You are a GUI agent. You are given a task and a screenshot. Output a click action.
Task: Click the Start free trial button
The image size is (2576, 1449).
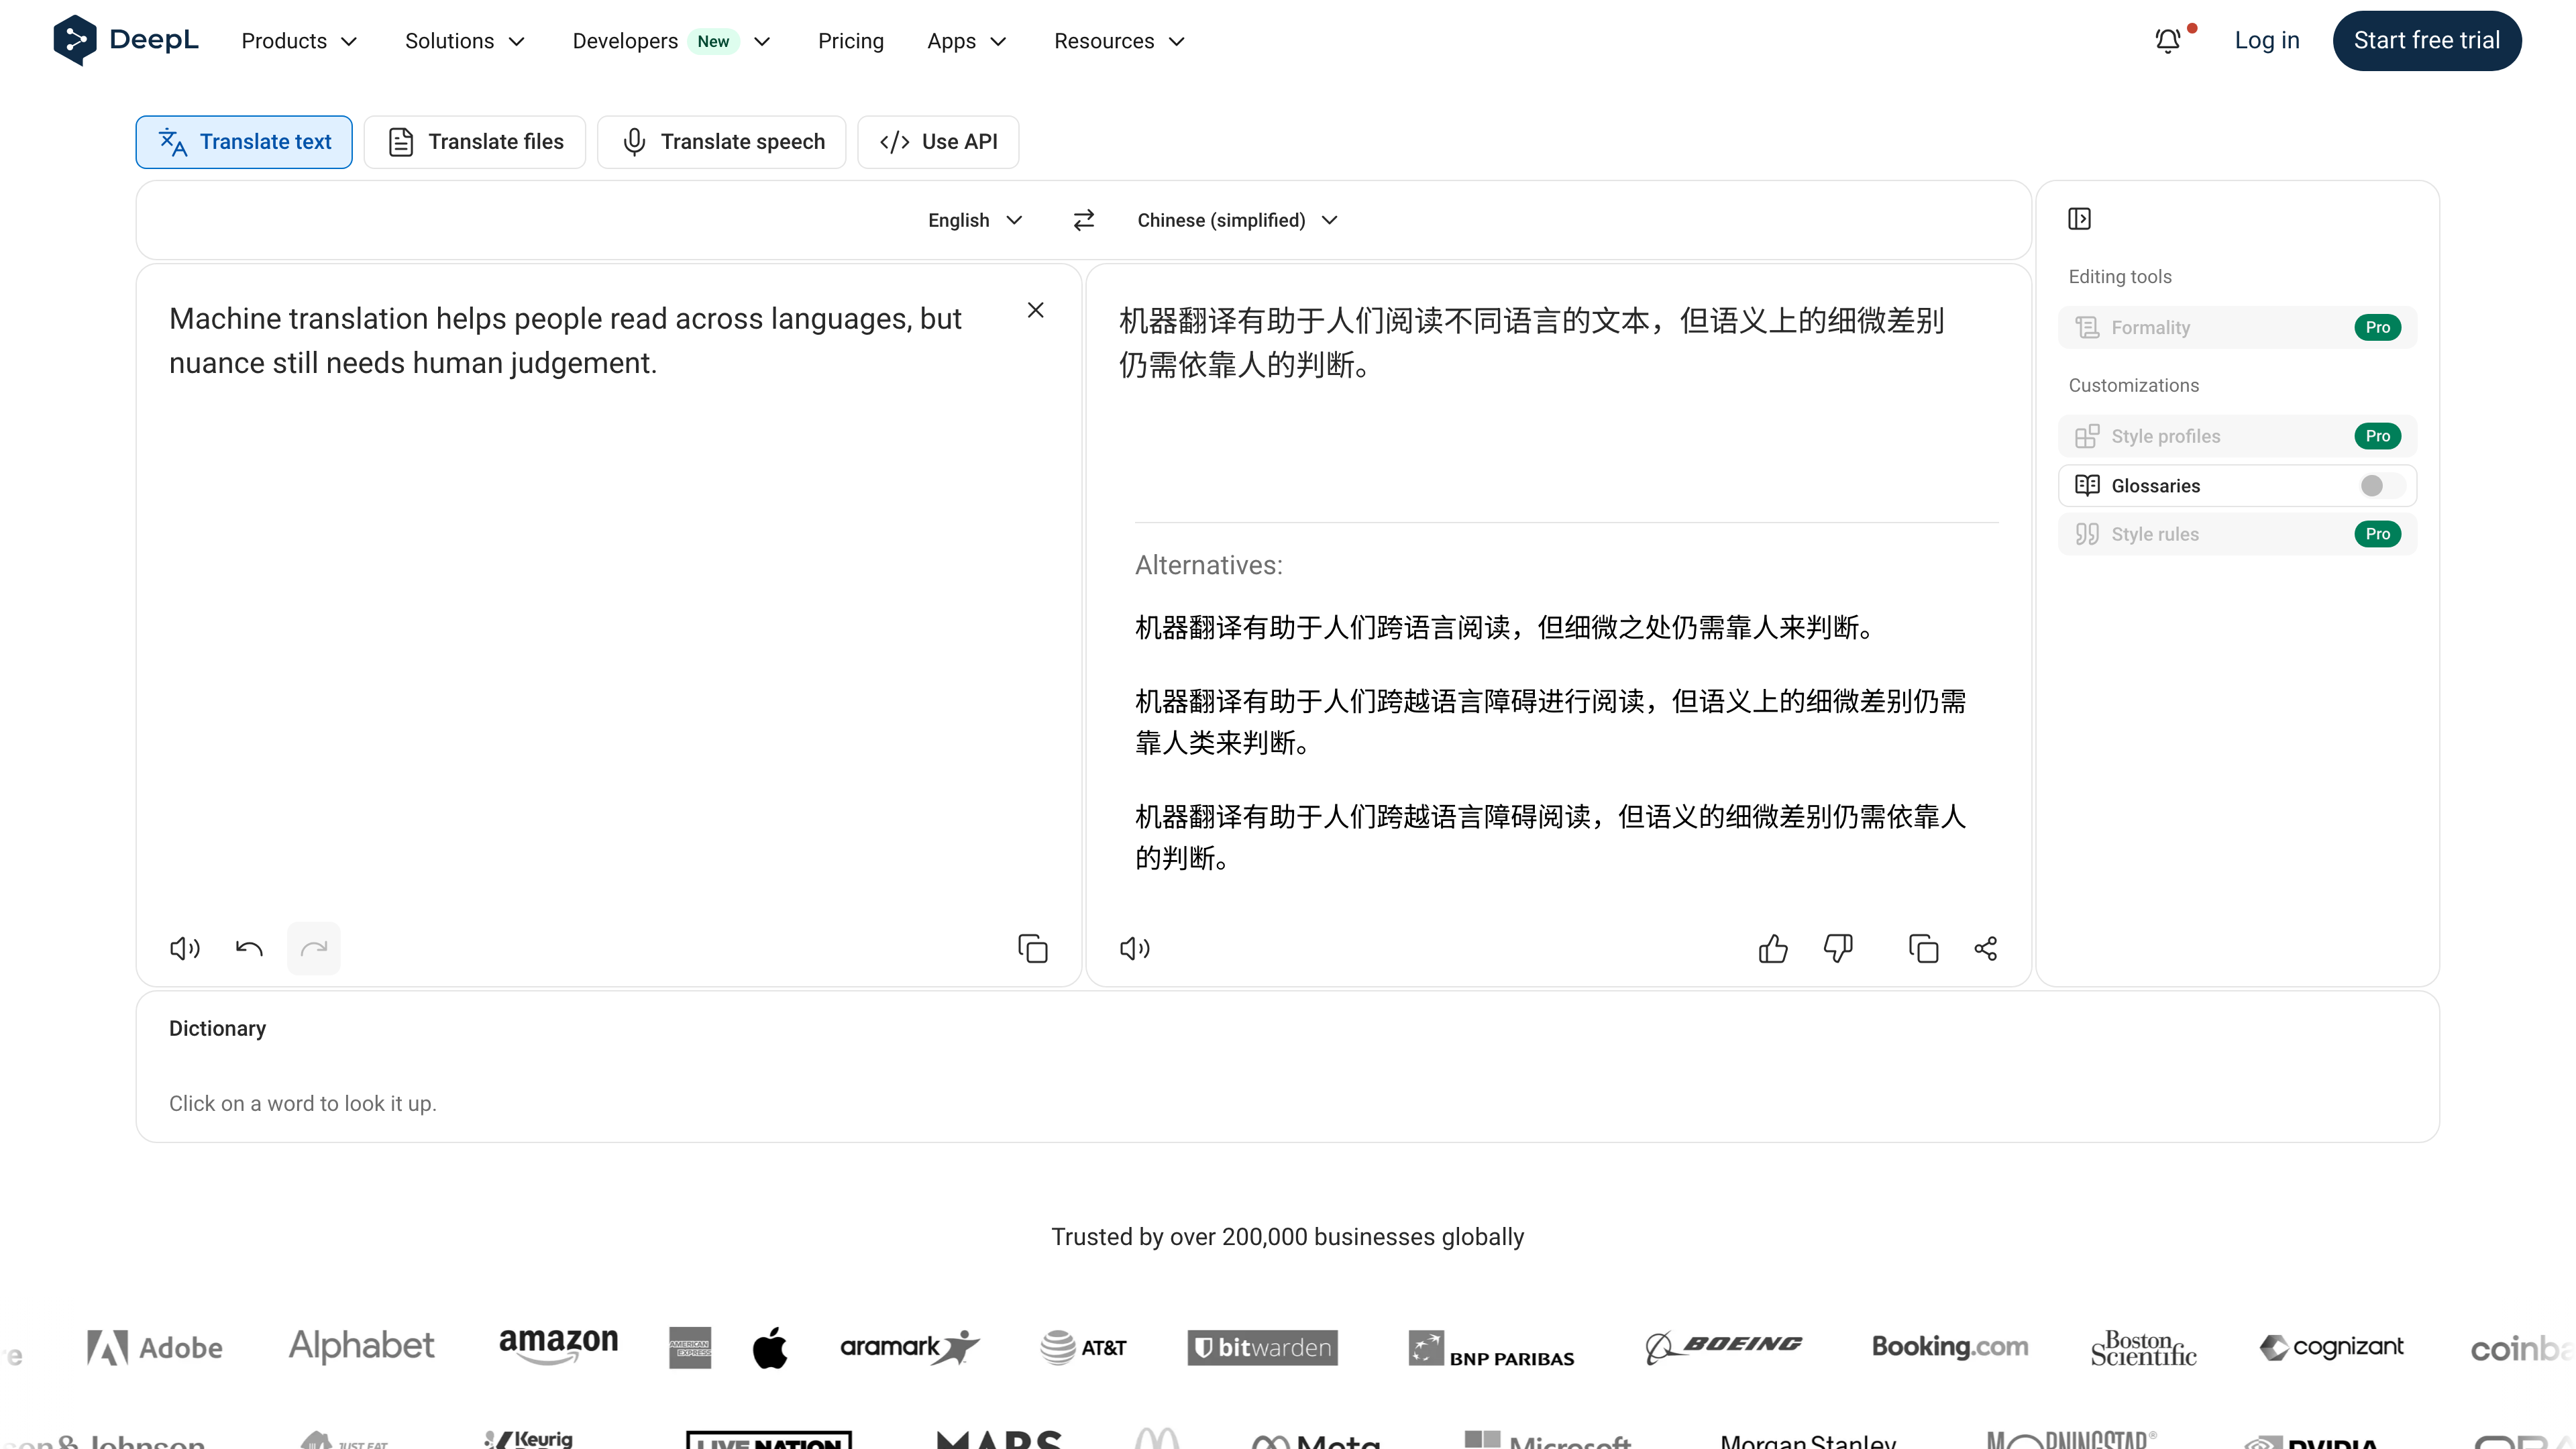click(x=2427, y=41)
